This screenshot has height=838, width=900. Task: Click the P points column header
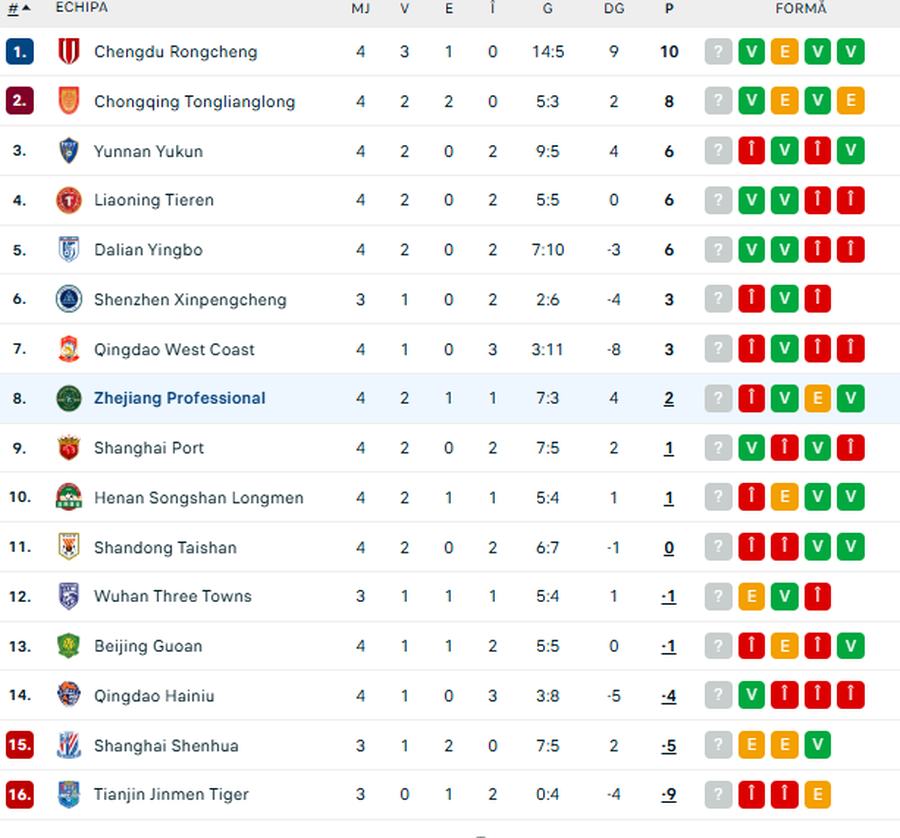pos(669,9)
